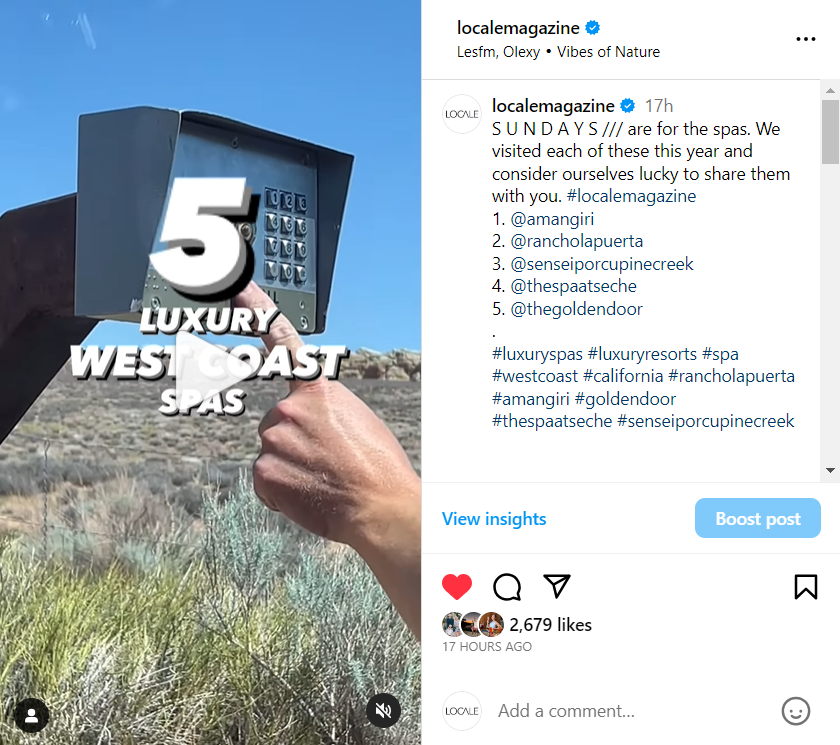Viewport: 840px width, 745px height.
Task: Open @thegoldendoor profile mention
Action: [x=576, y=309]
